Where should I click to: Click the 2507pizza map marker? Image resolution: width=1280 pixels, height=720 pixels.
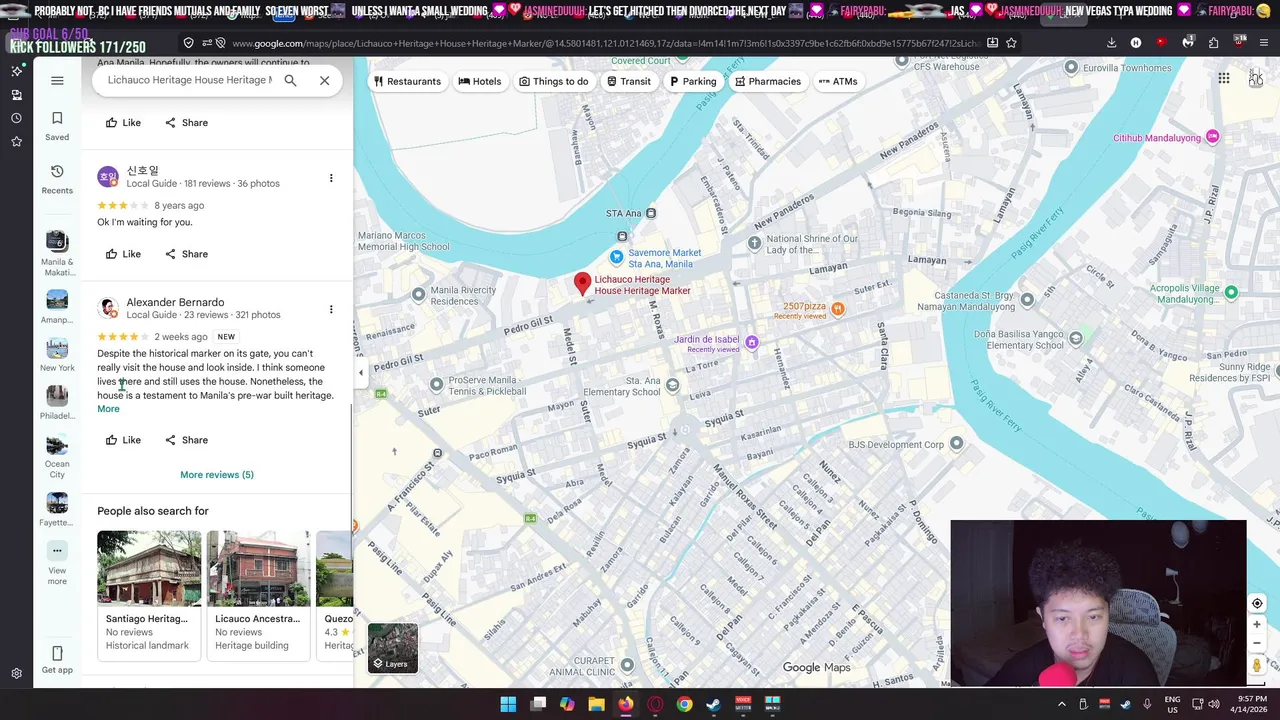coord(838,308)
